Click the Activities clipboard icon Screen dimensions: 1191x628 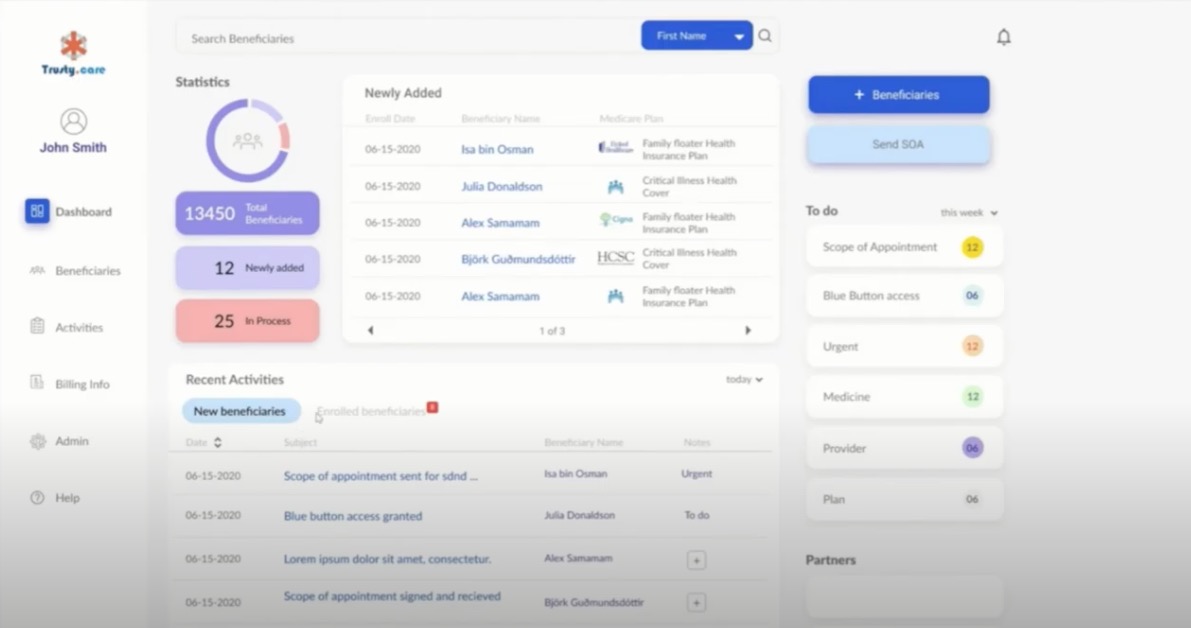coord(37,326)
